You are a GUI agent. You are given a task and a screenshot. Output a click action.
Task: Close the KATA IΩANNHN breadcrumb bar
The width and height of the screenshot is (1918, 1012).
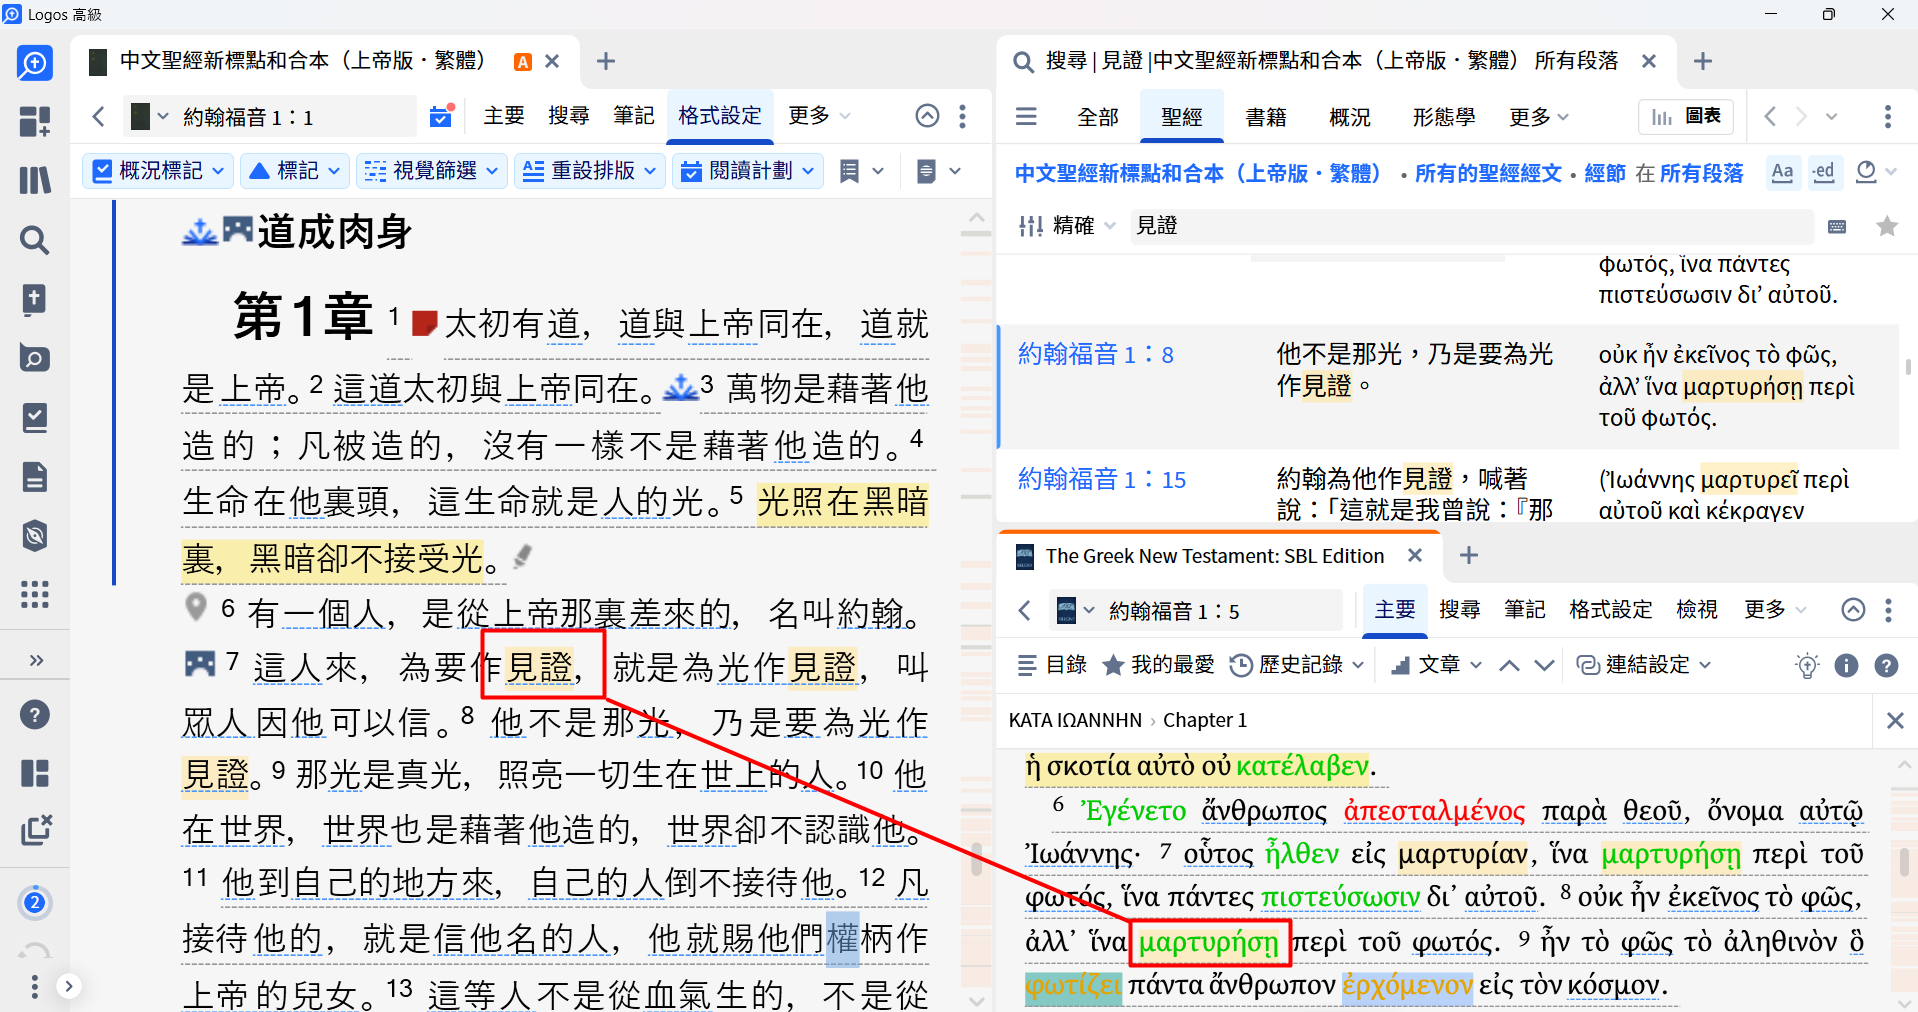1895,720
